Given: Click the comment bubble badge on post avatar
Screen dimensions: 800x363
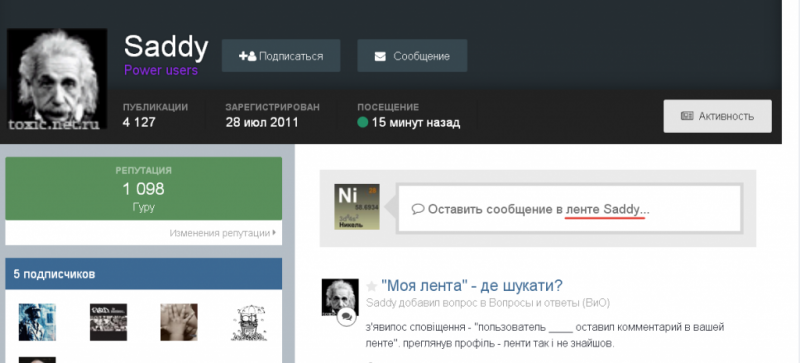Looking at the screenshot, I should click(346, 317).
